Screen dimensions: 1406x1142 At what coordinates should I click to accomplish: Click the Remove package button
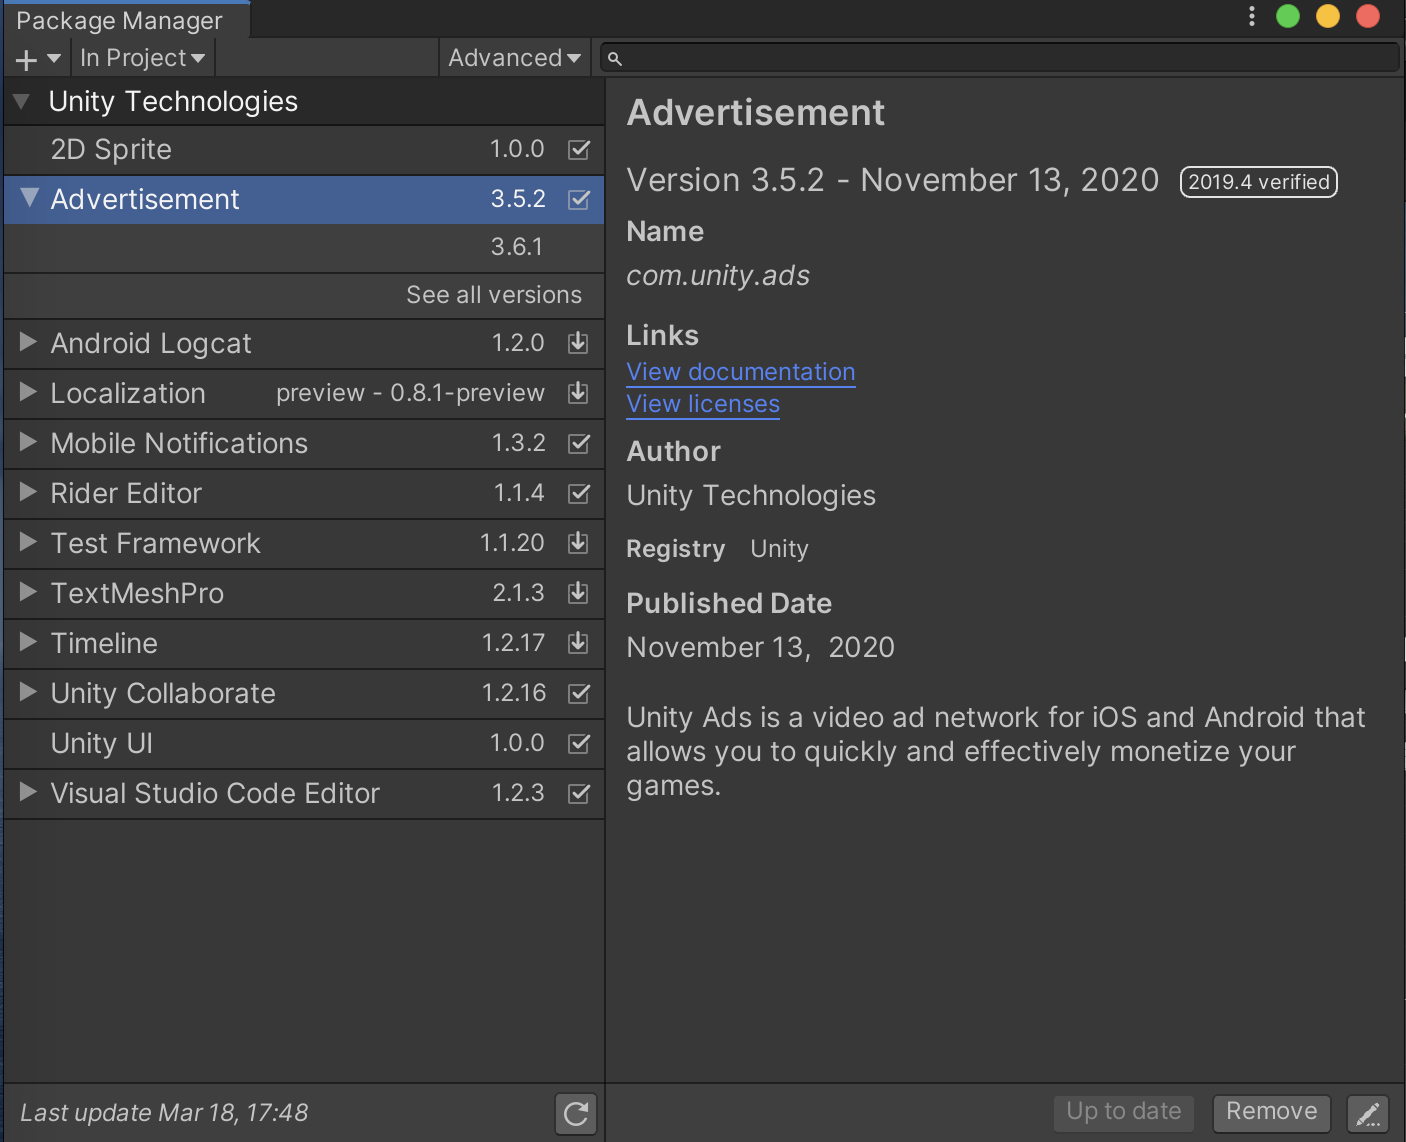1272,1112
